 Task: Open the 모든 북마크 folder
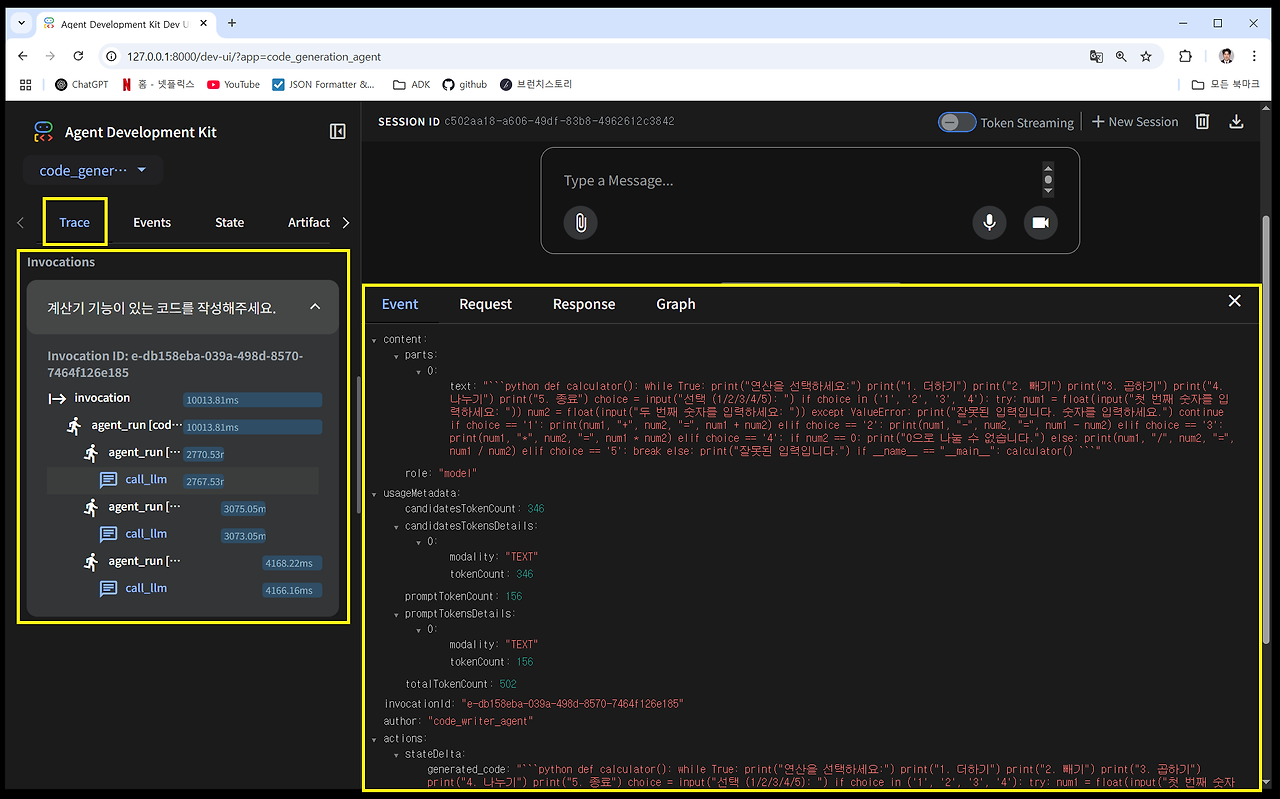click(1226, 85)
